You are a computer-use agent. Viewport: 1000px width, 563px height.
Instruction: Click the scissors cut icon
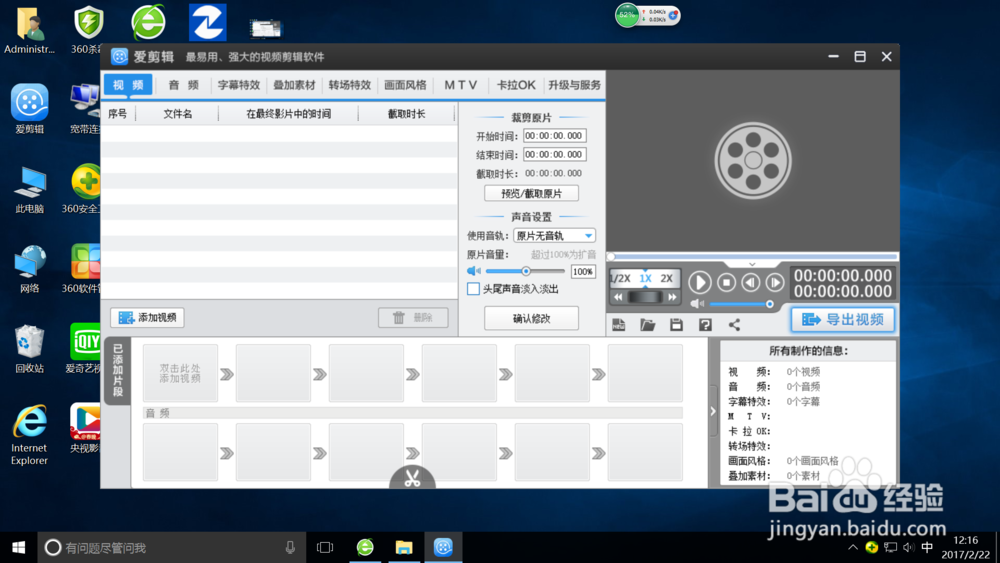pos(412,478)
